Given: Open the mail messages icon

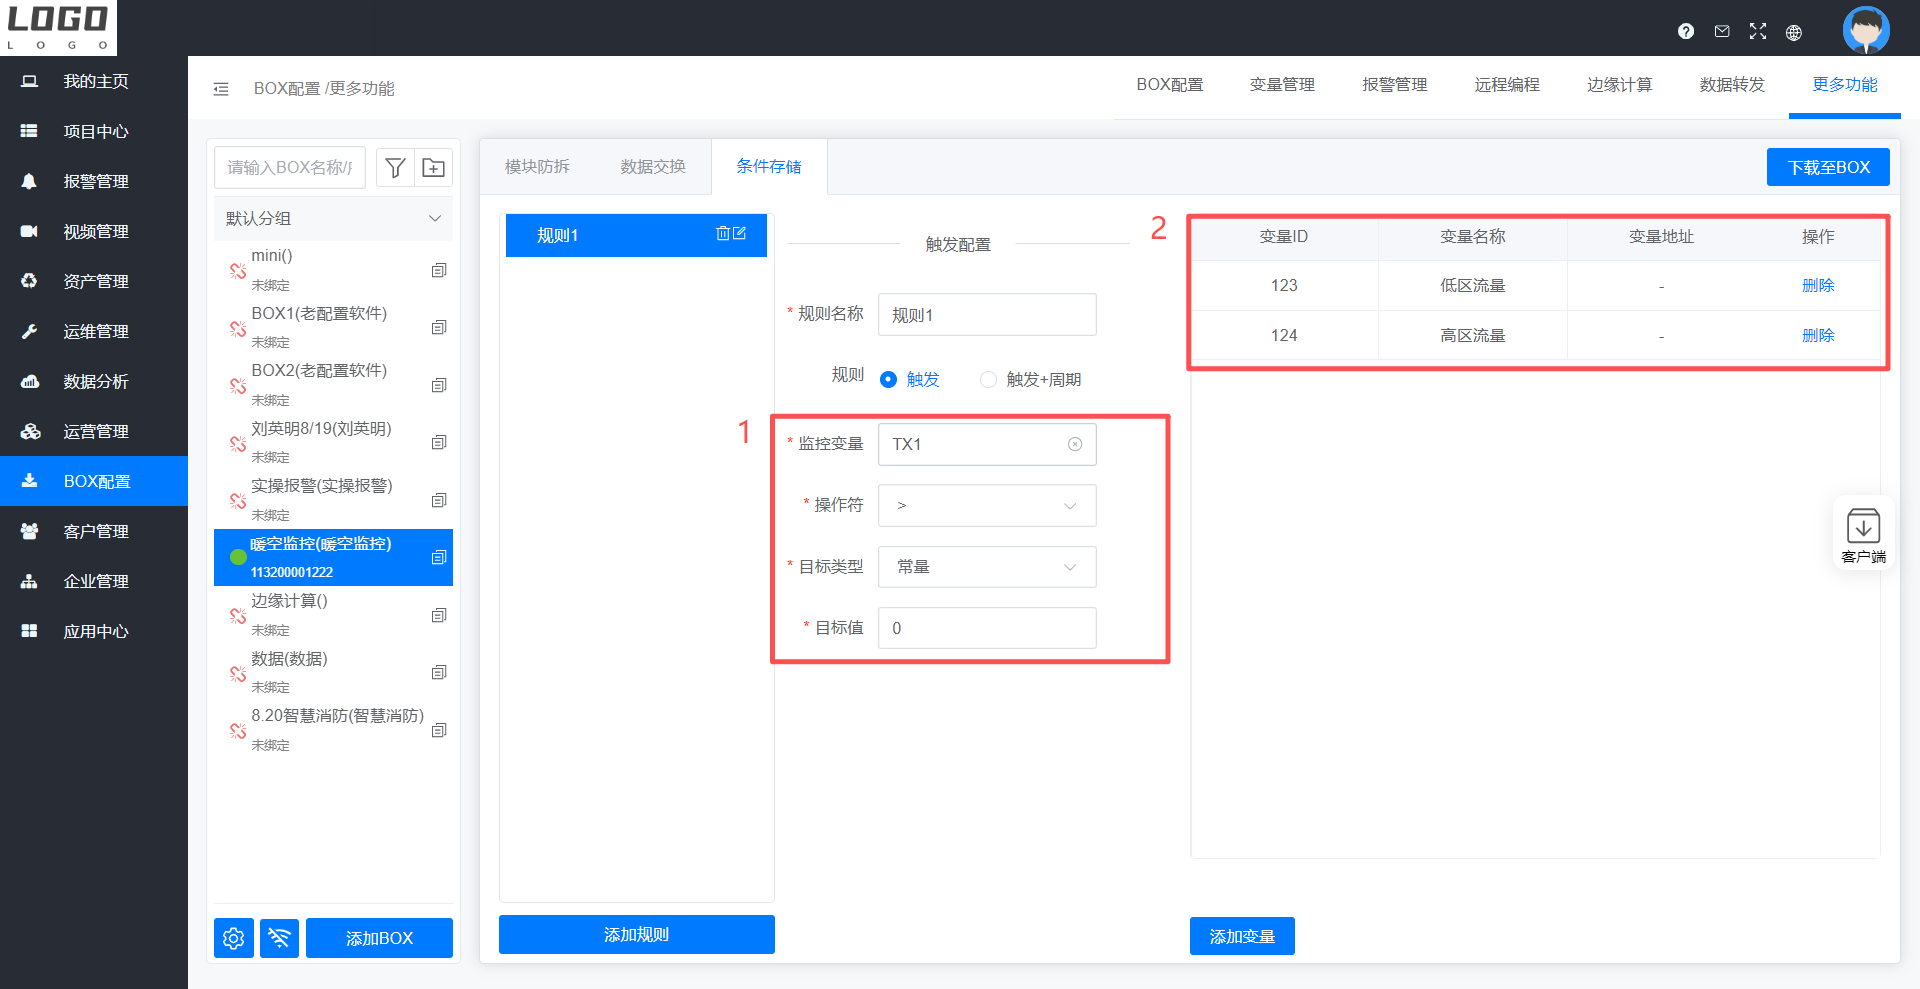Looking at the screenshot, I should (1722, 31).
